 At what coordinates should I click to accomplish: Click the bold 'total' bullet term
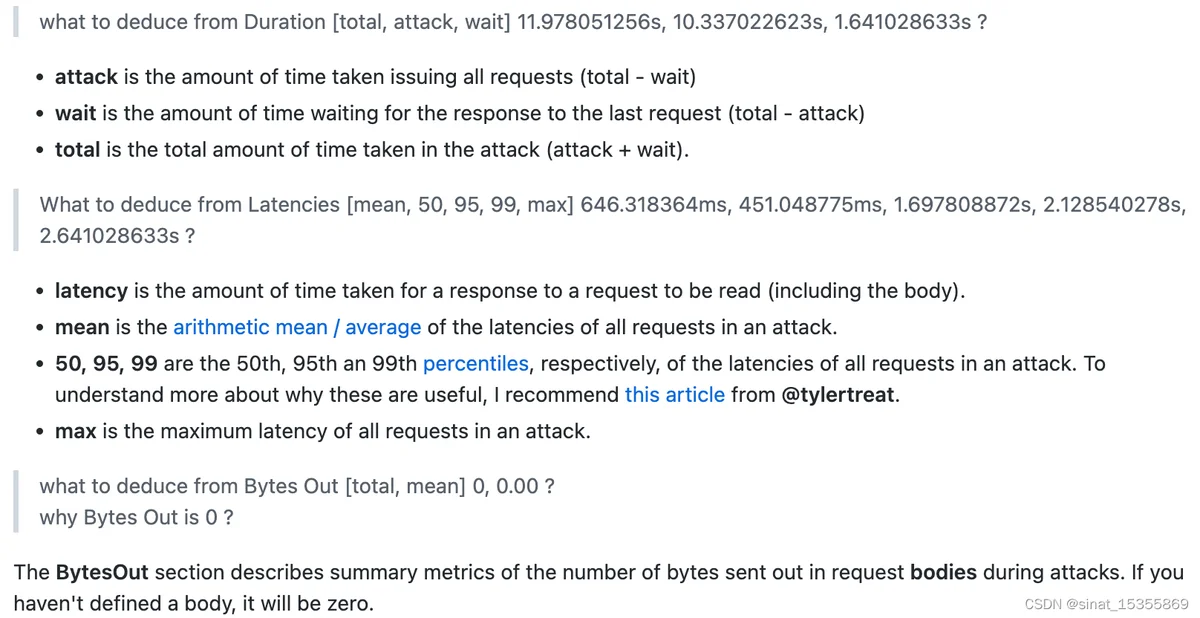[77, 150]
